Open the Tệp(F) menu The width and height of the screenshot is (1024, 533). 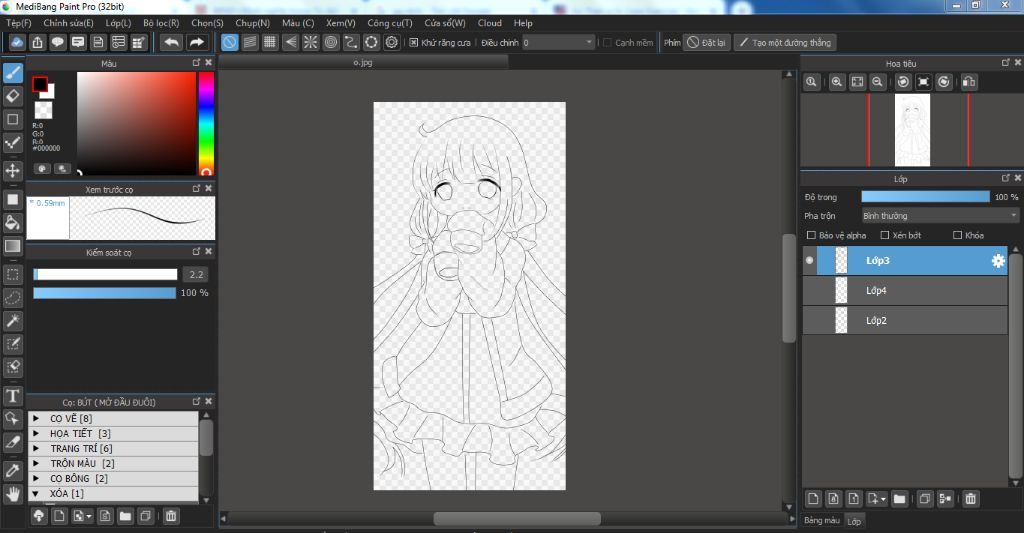[x=18, y=23]
